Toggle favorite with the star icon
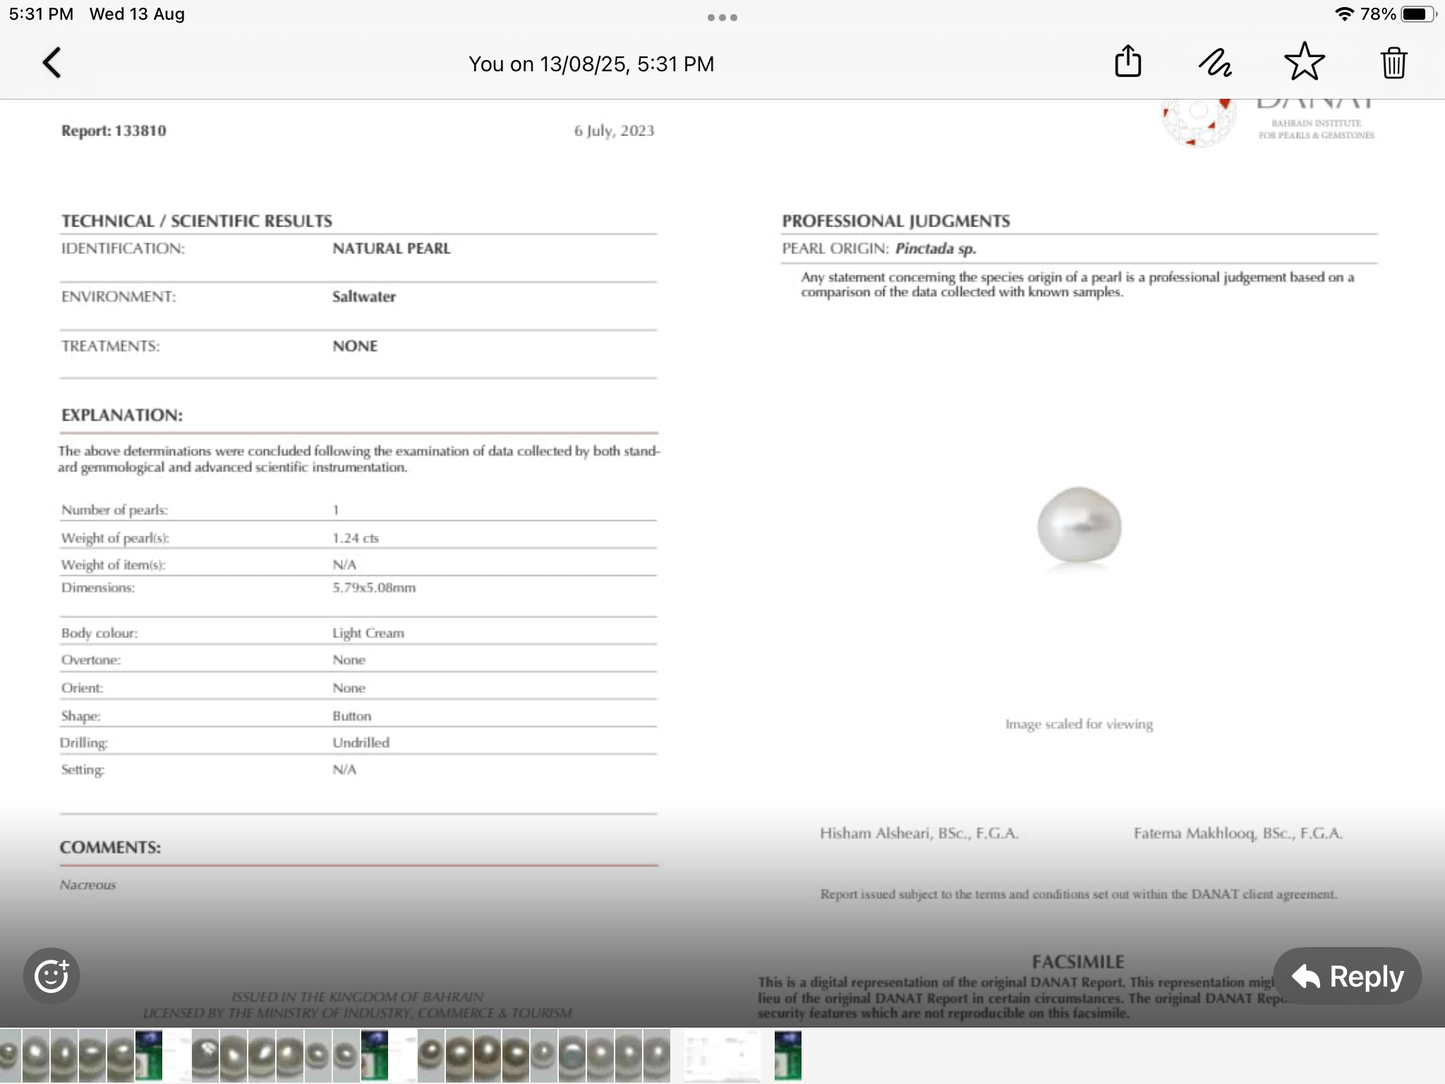The width and height of the screenshot is (1445, 1084). (1304, 61)
